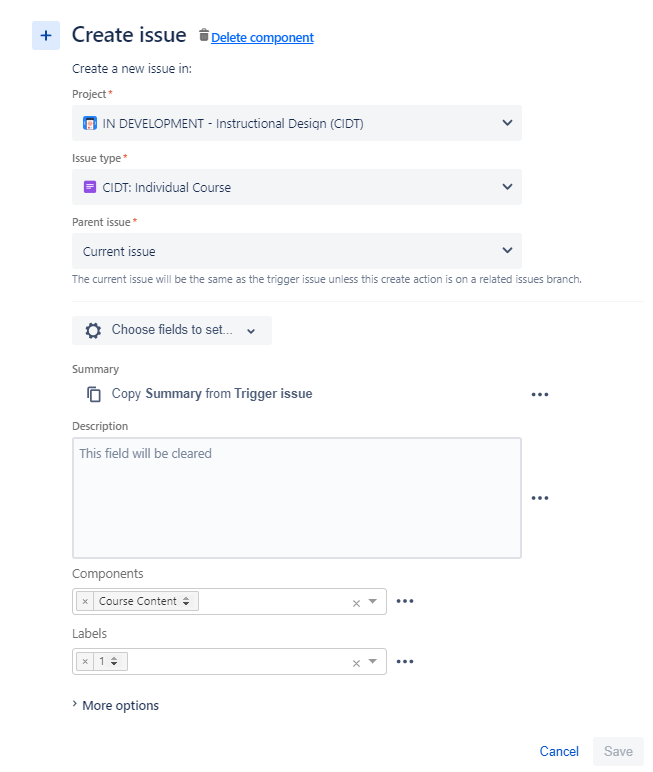The image size is (653, 772).
Task: Click the Delete component link
Action: pyautogui.click(x=262, y=37)
